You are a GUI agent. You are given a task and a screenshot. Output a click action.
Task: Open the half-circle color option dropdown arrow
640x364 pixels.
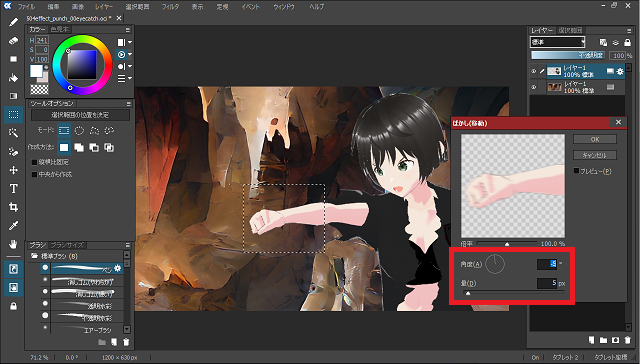(130, 66)
